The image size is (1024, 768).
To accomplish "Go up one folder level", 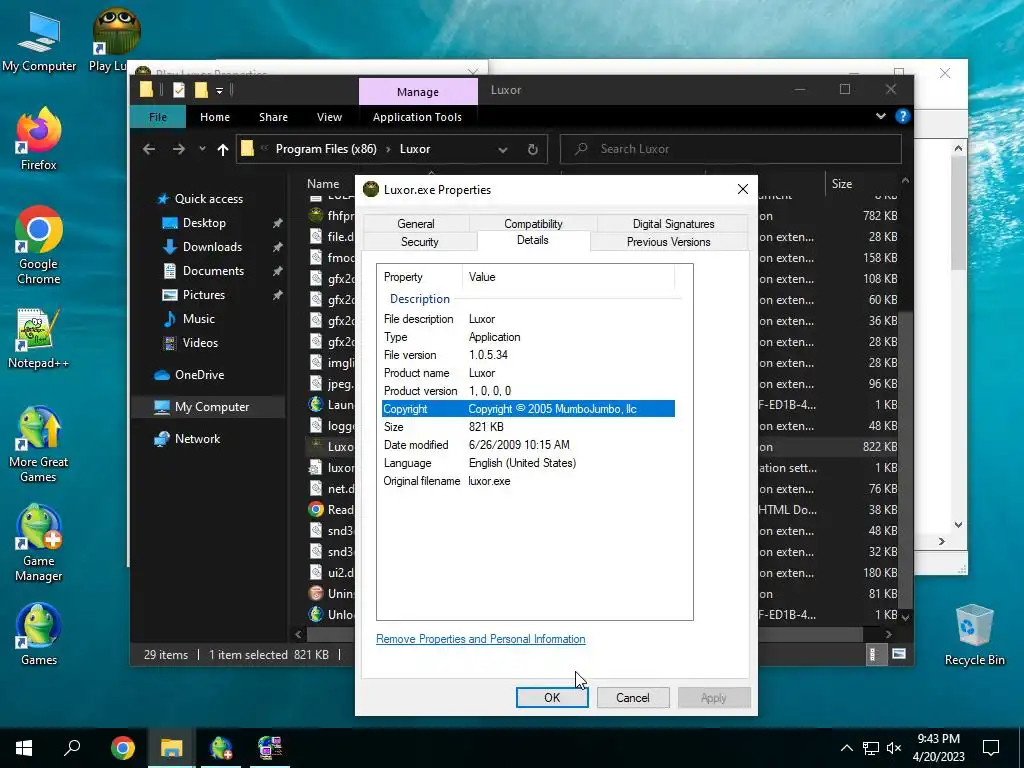I will pyautogui.click(x=223, y=150).
